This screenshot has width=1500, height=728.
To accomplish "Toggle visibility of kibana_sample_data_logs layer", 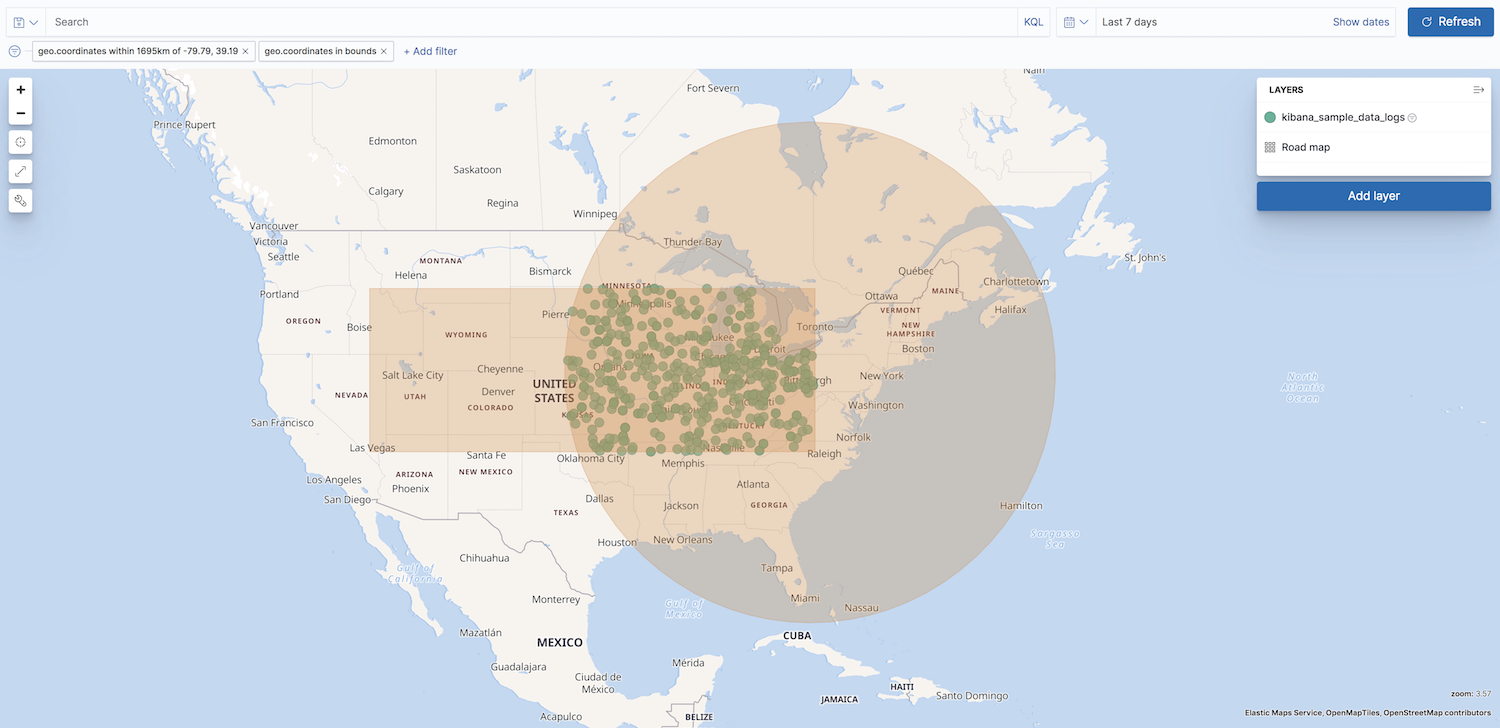I will [x=1412, y=117].
